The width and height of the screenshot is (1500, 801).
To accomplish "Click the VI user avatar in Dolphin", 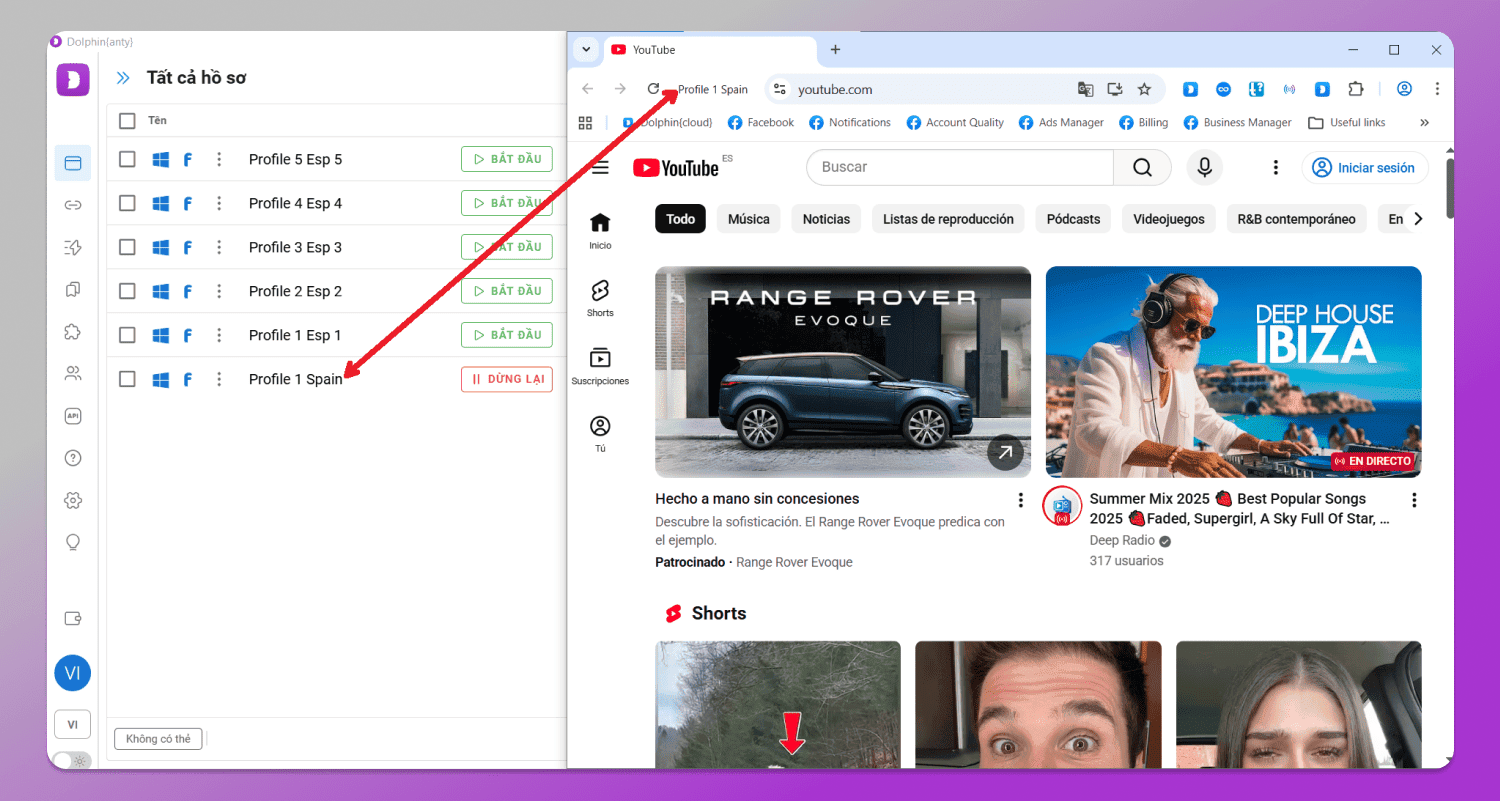I will 73,673.
